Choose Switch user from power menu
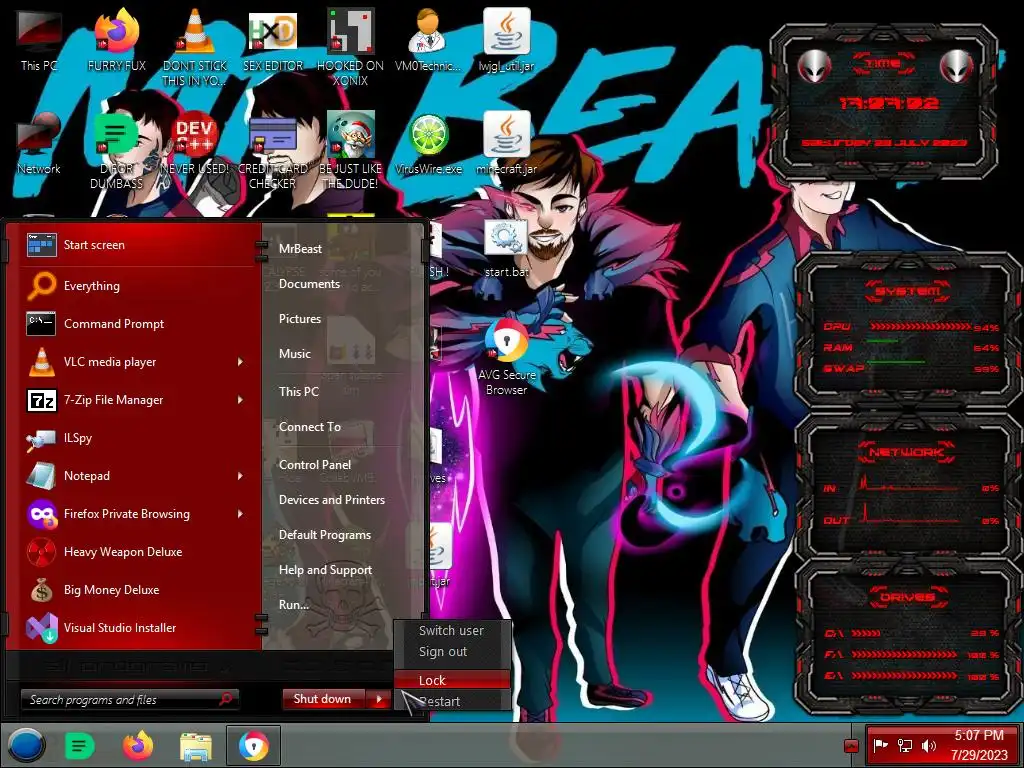The height and width of the screenshot is (768, 1024). (x=451, y=631)
